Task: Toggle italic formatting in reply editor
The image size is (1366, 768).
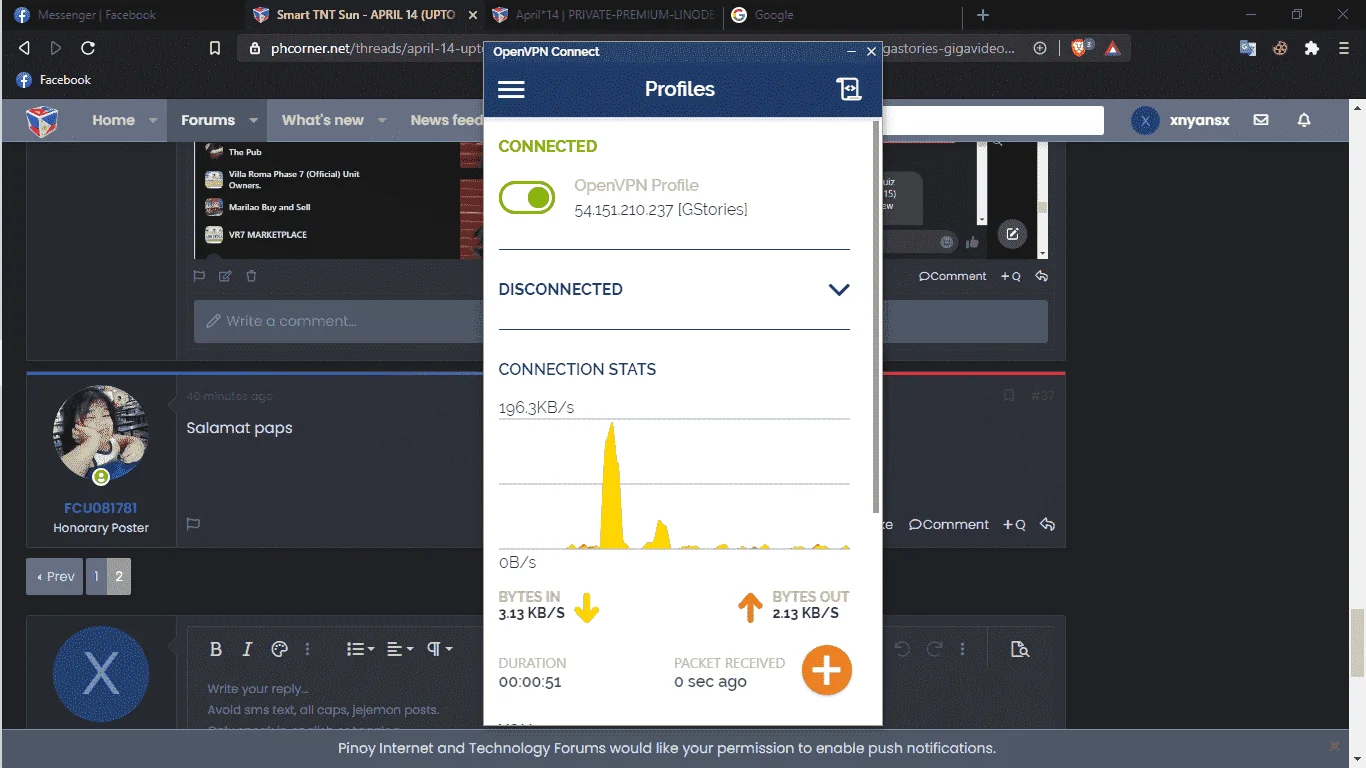Action: pyautogui.click(x=248, y=649)
